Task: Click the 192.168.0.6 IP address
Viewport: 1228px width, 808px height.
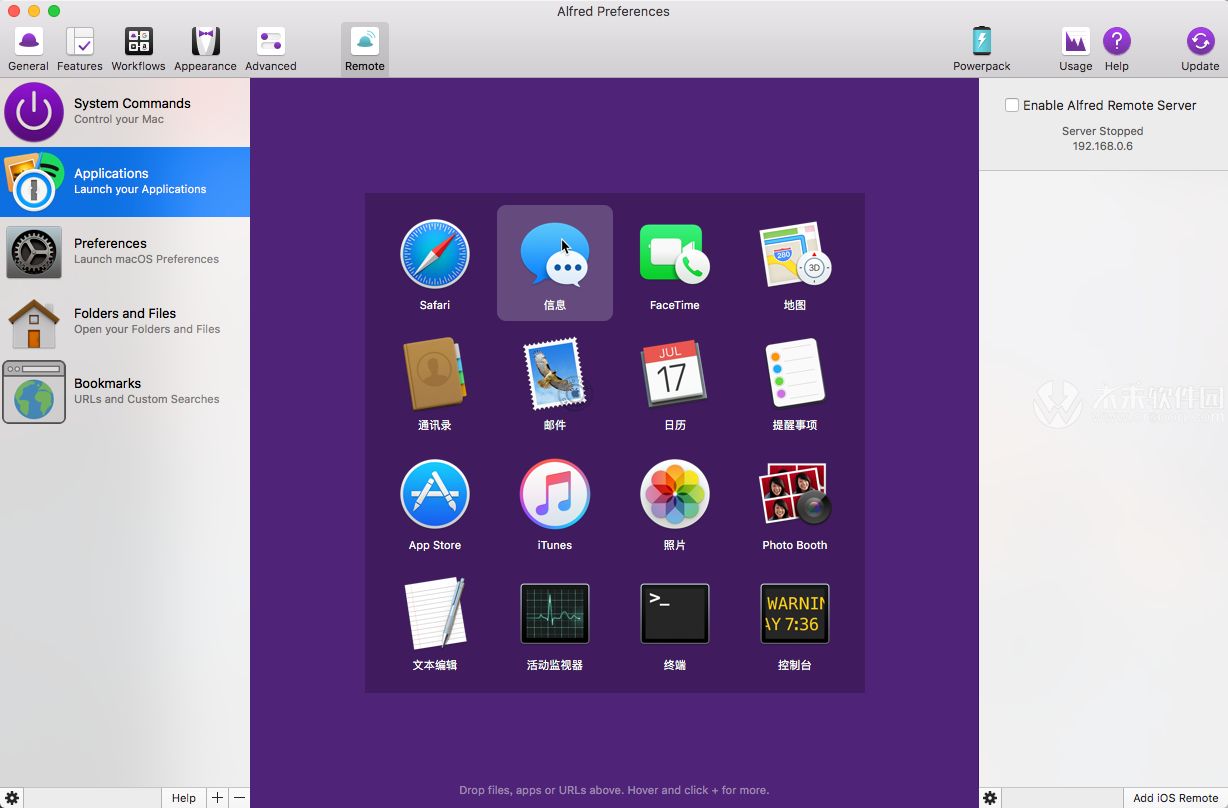Action: pos(1102,146)
